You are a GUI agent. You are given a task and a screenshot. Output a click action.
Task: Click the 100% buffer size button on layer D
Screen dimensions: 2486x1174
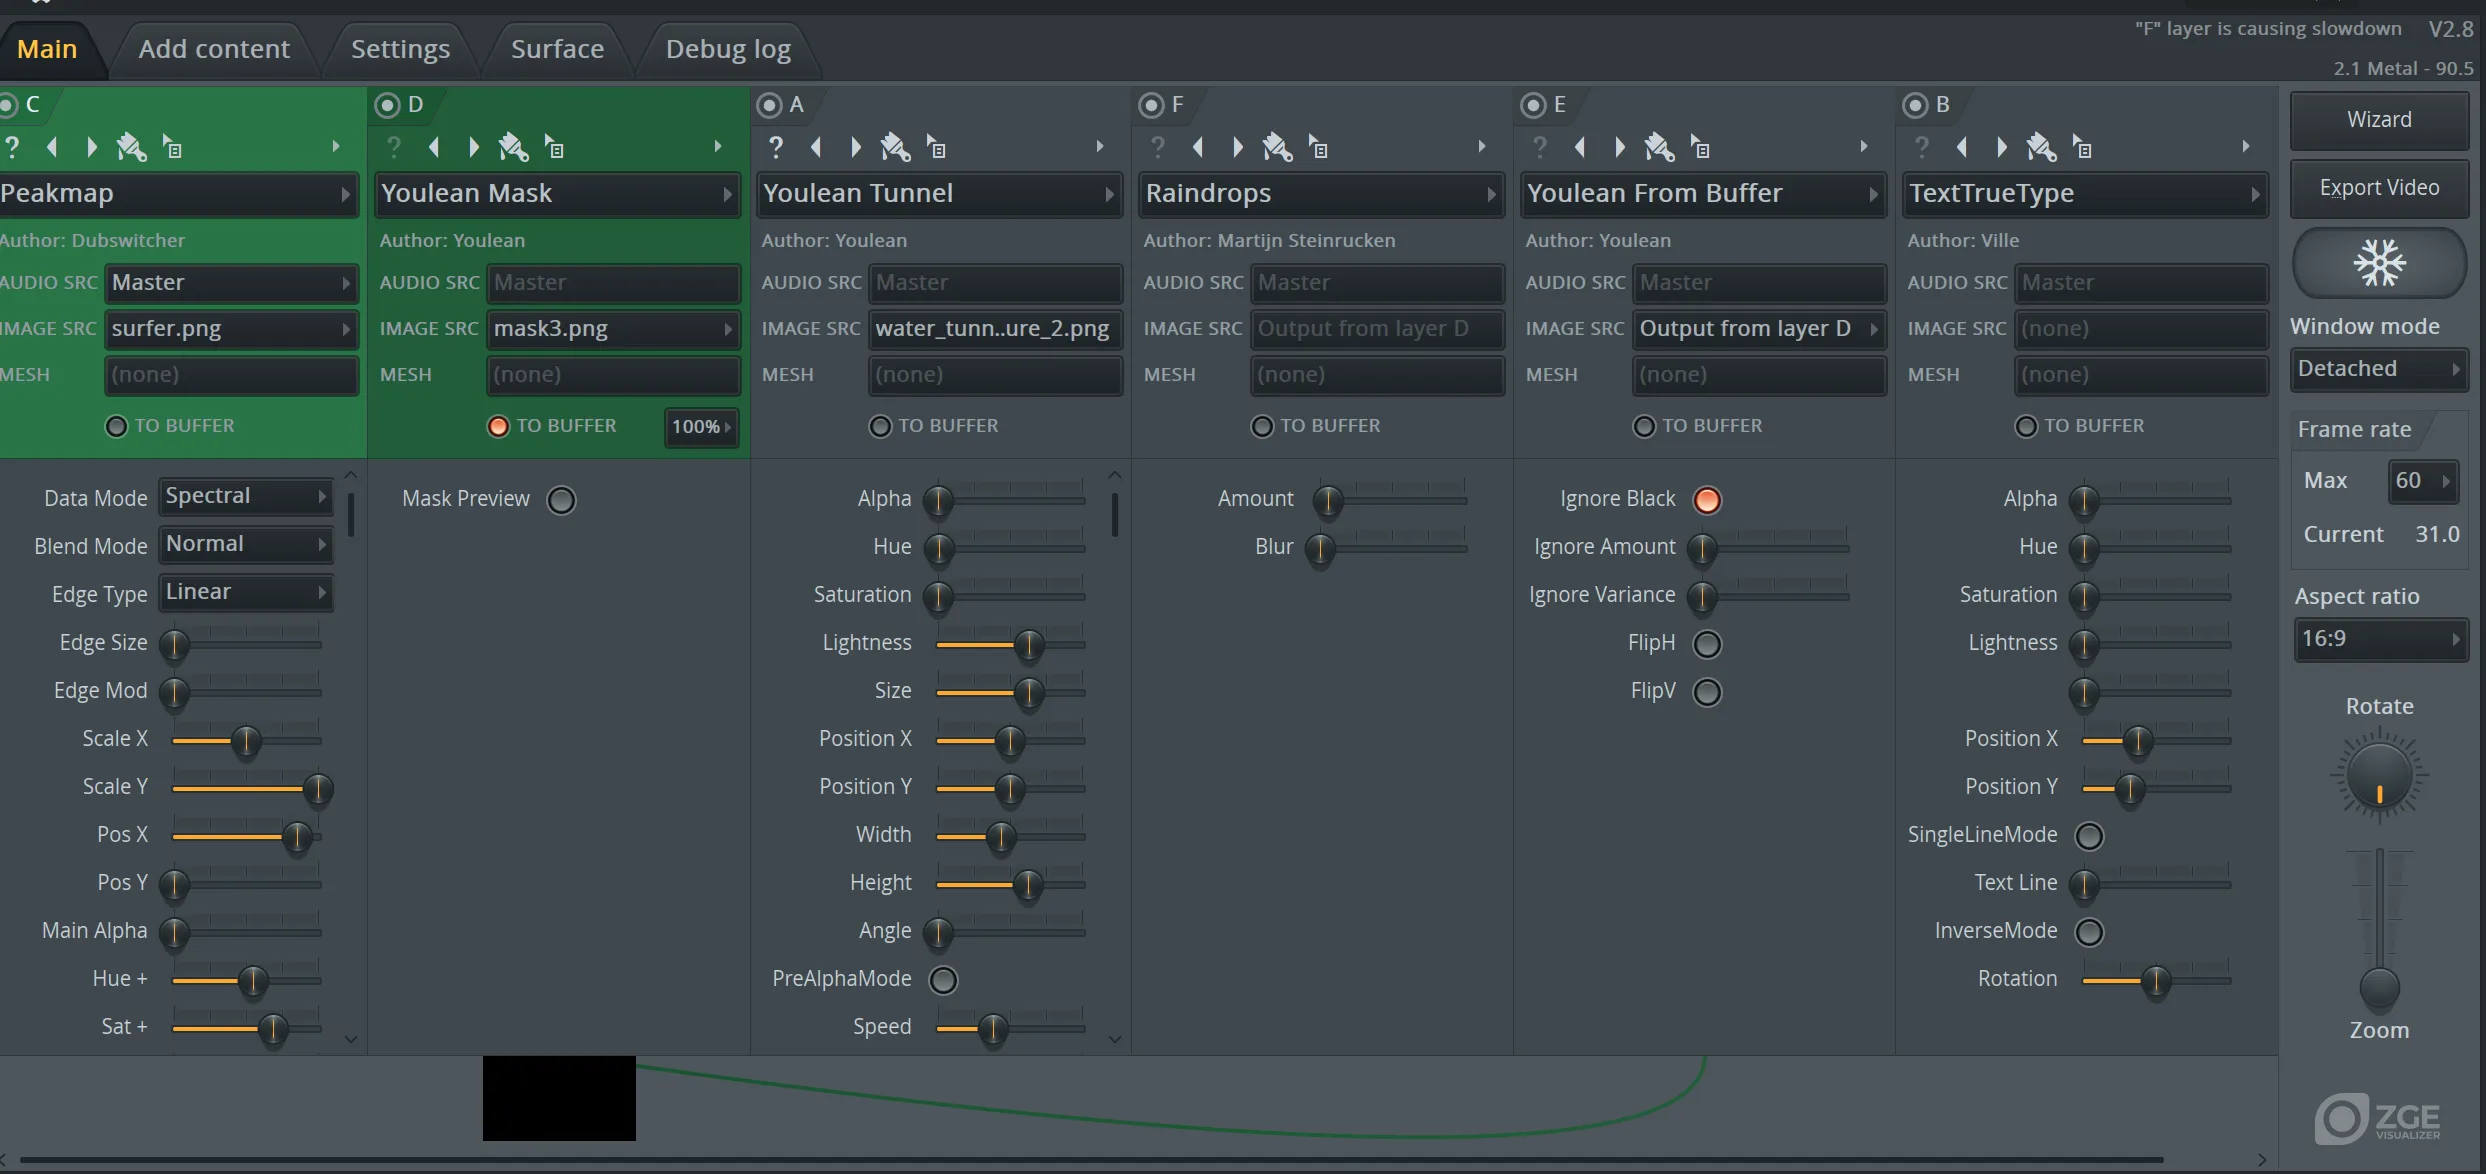click(701, 427)
